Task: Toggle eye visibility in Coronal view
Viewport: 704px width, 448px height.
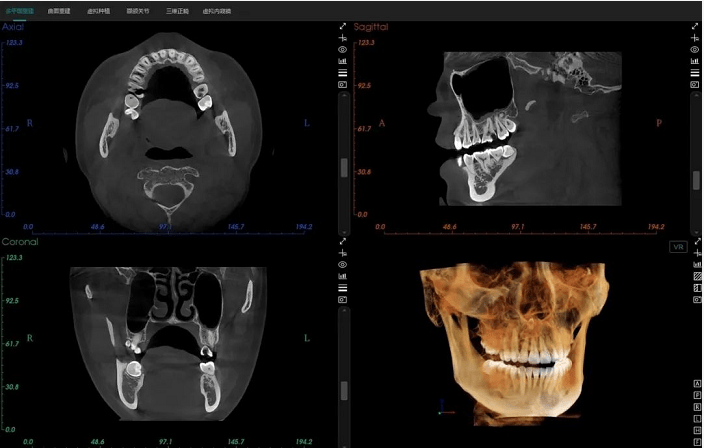Action: tap(343, 264)
